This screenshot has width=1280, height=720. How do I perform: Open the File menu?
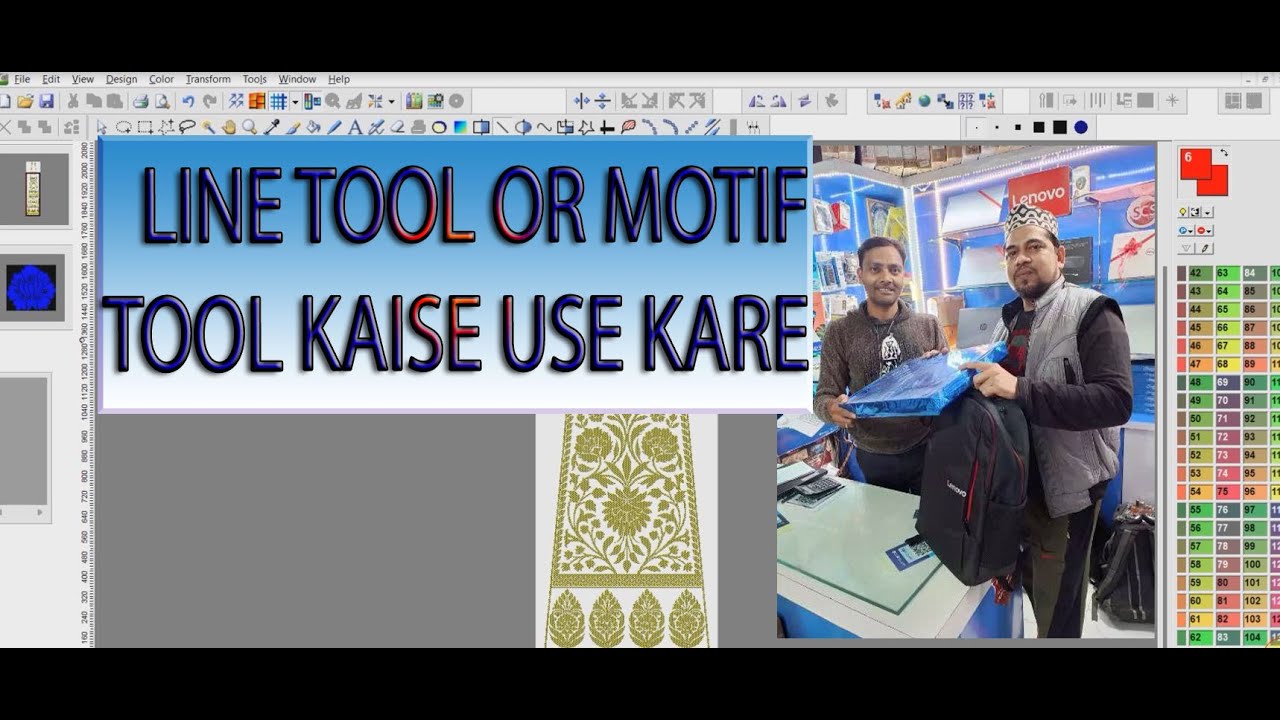22,79
